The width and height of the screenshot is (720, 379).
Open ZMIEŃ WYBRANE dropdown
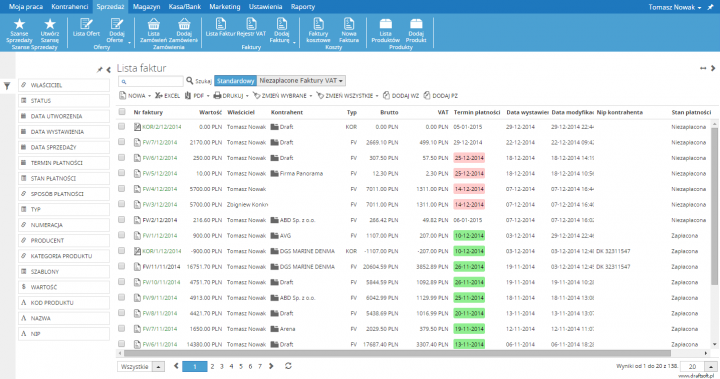tap(282, 96)
